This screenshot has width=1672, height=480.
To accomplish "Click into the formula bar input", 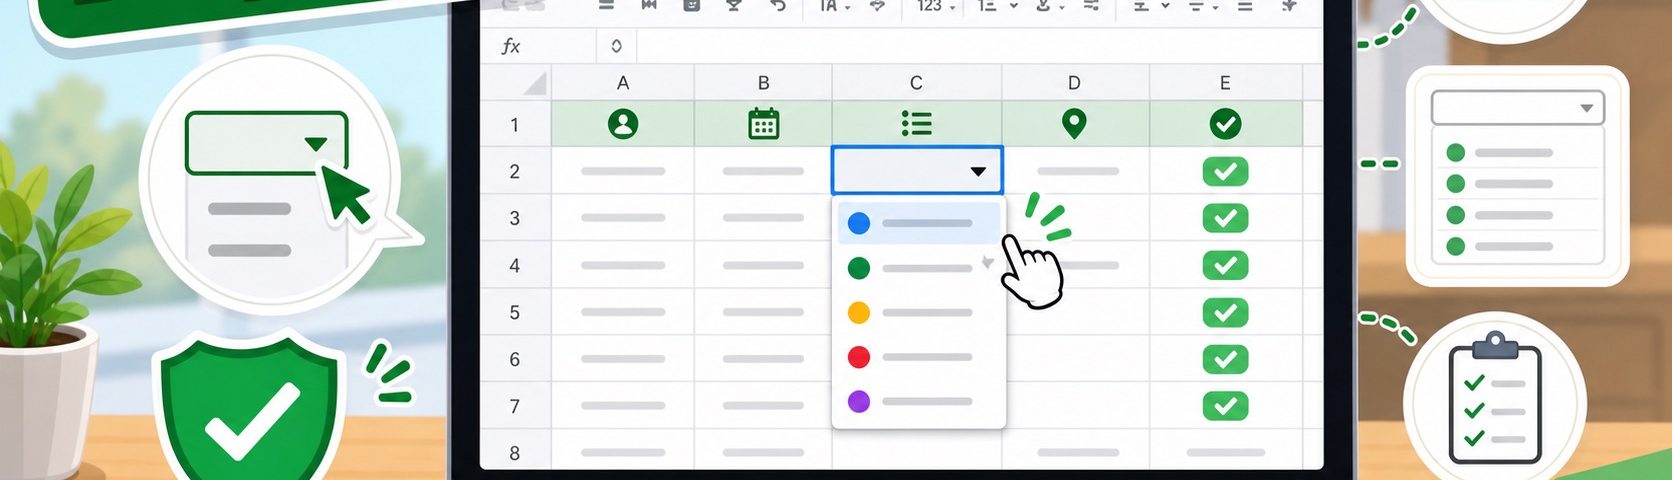I will (978, 46).
